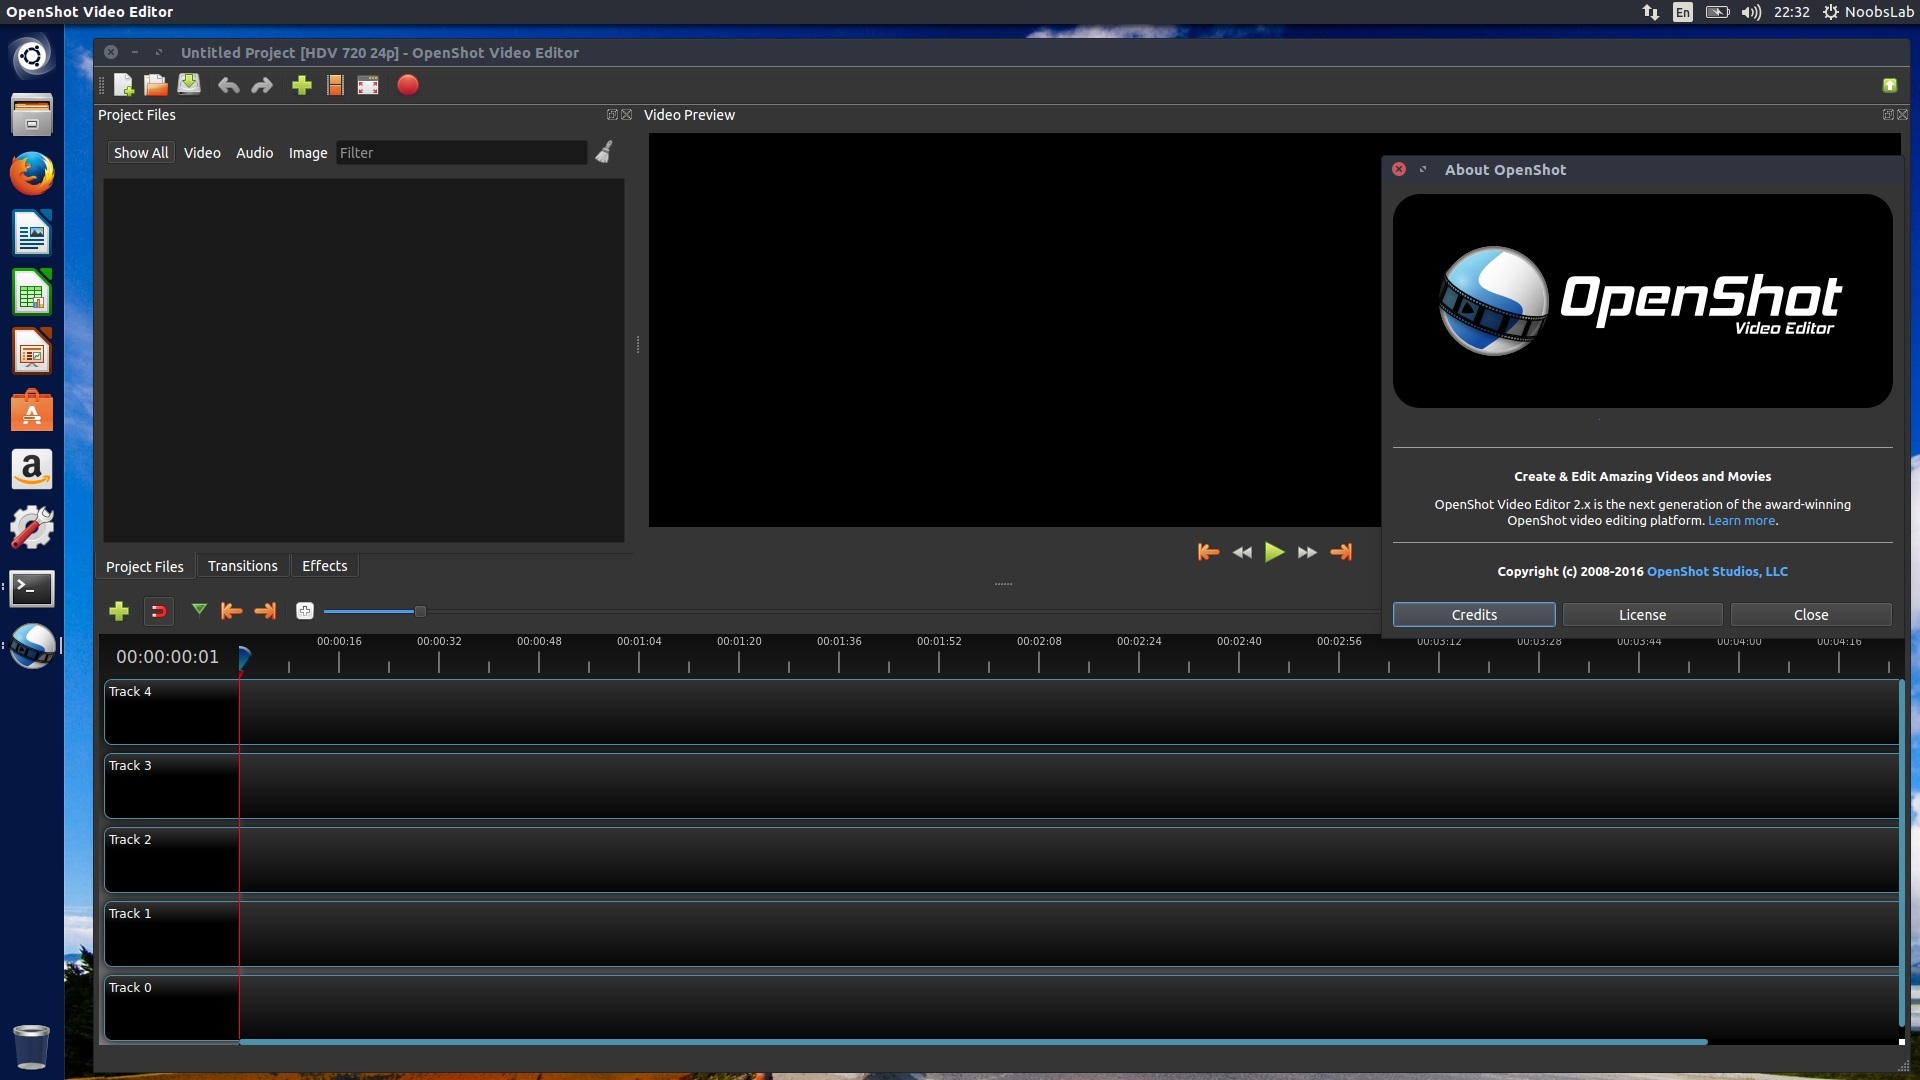Open Credits in About OpenShot dialog
This screenshot has height=1080, width=1920.
(1474, 615)
